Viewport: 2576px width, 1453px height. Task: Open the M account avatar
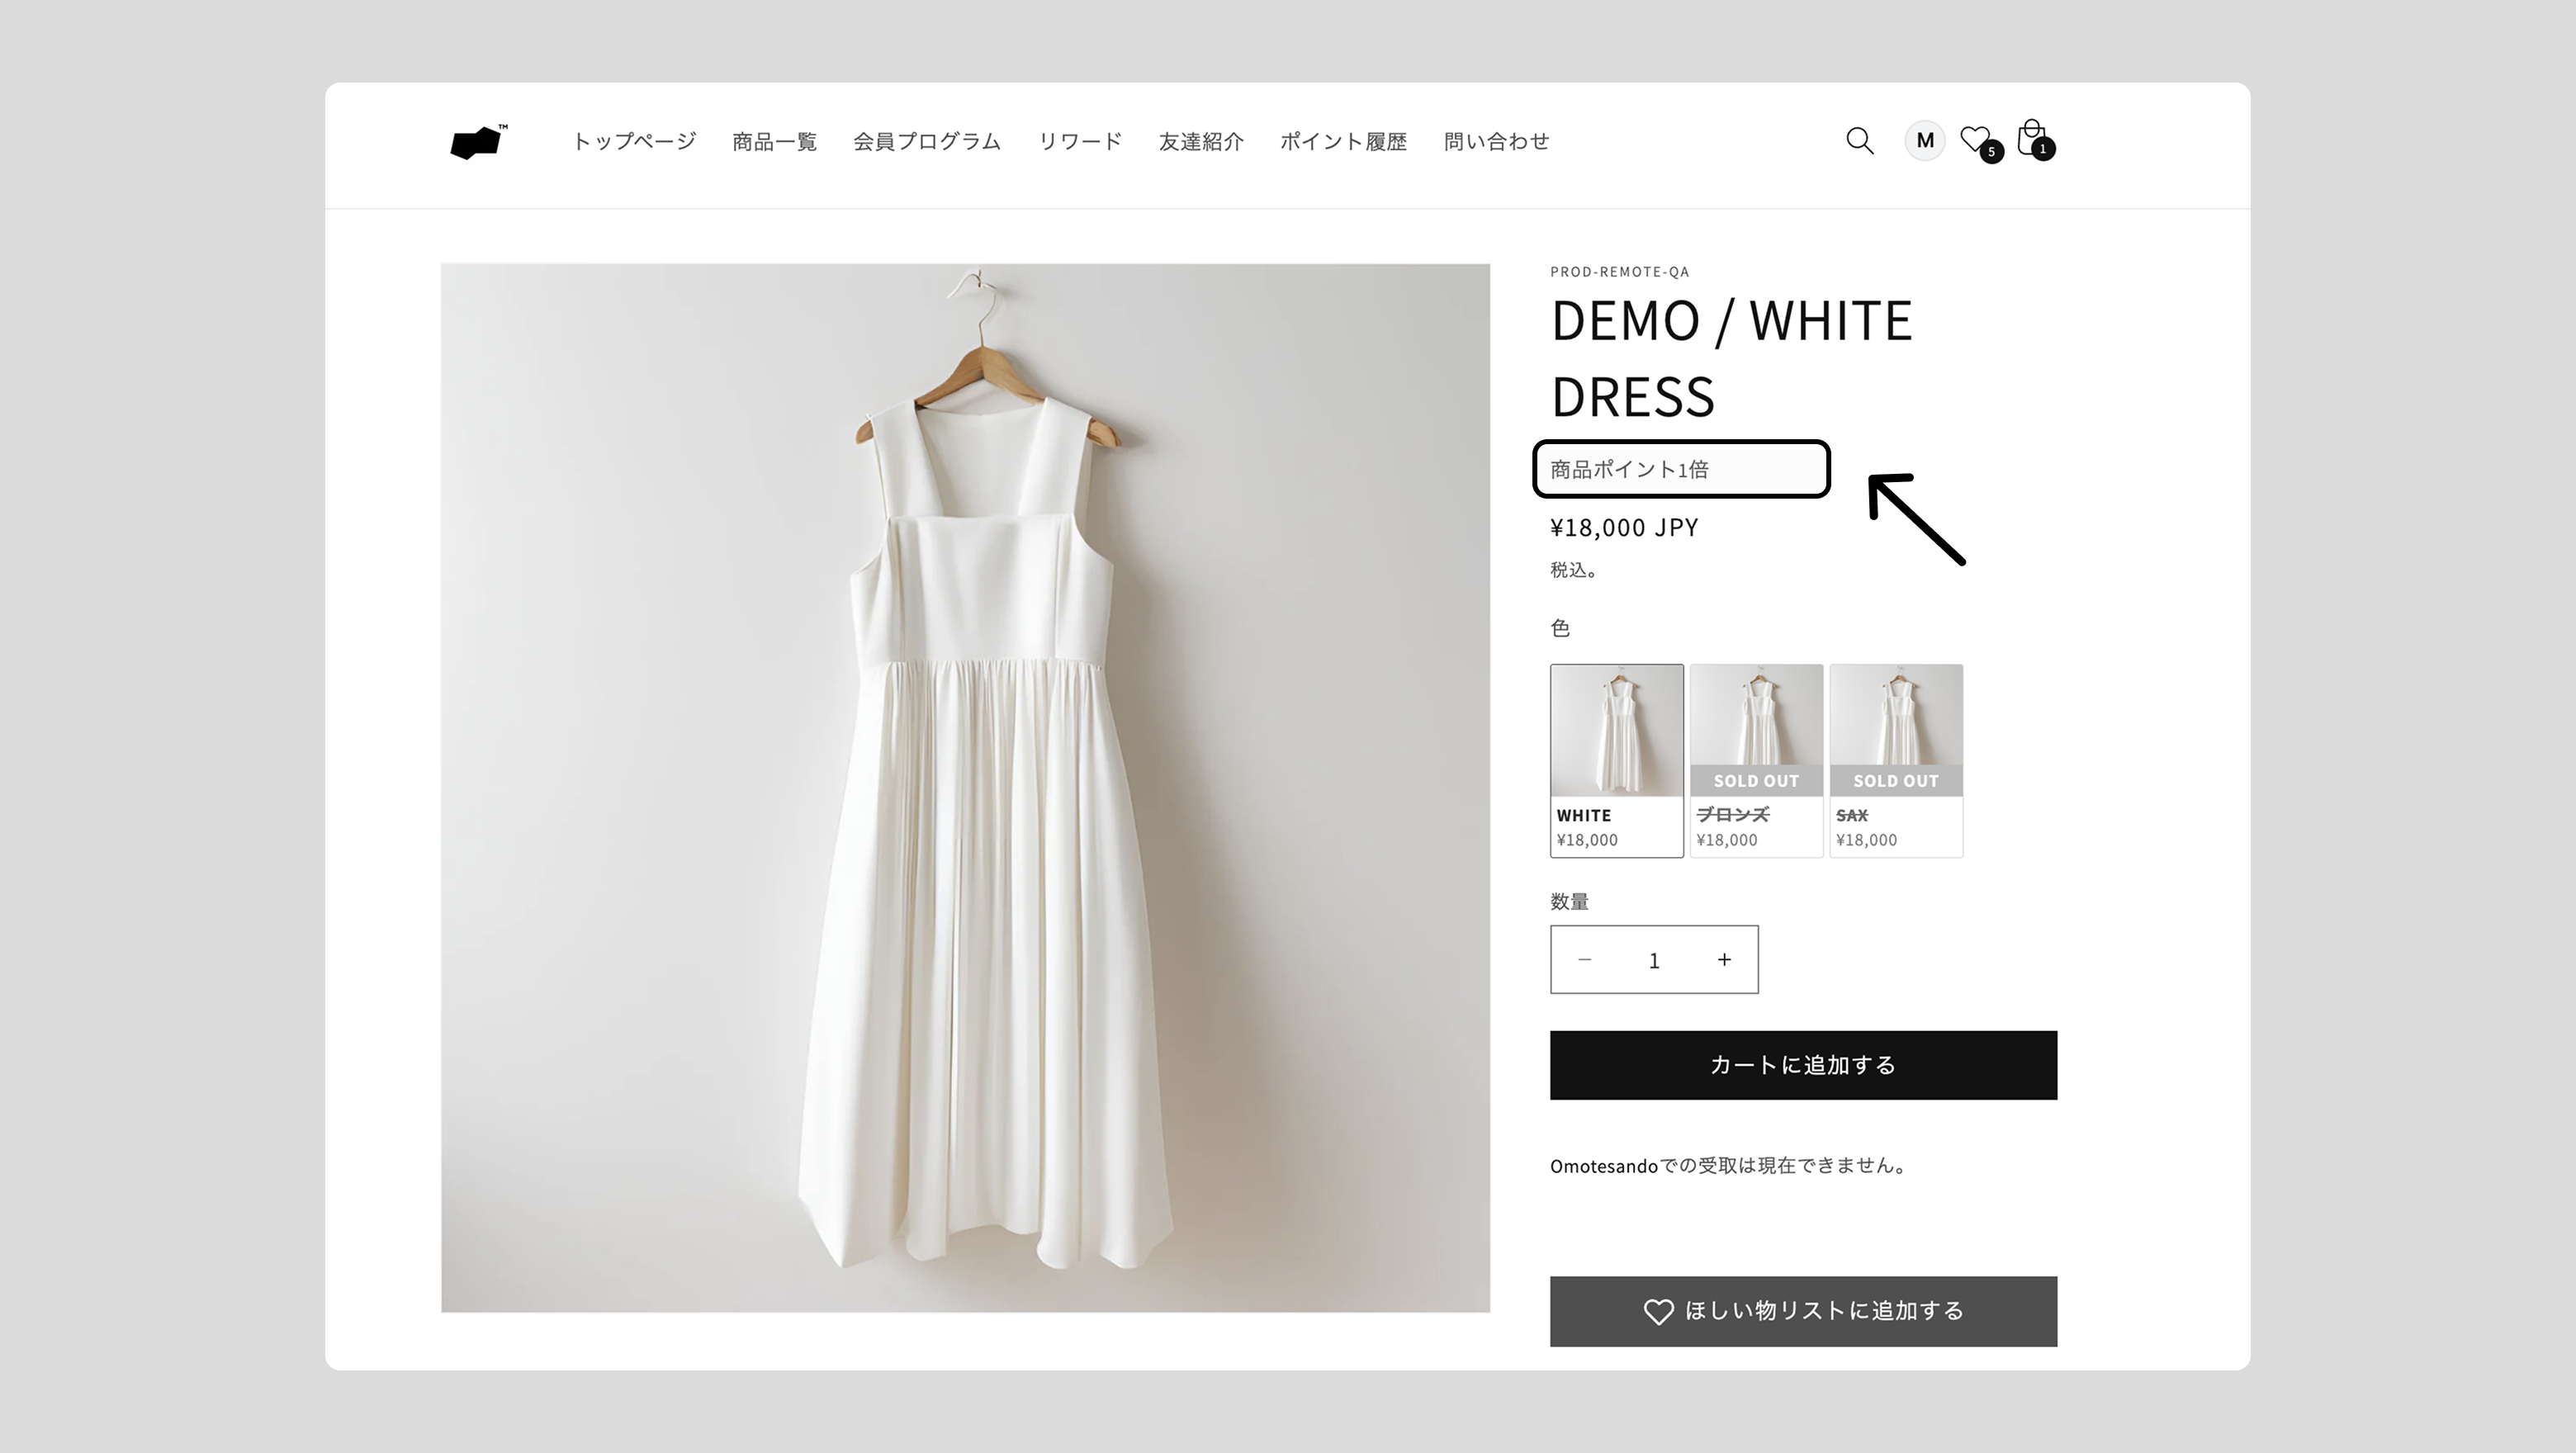tap(1924, 141)
